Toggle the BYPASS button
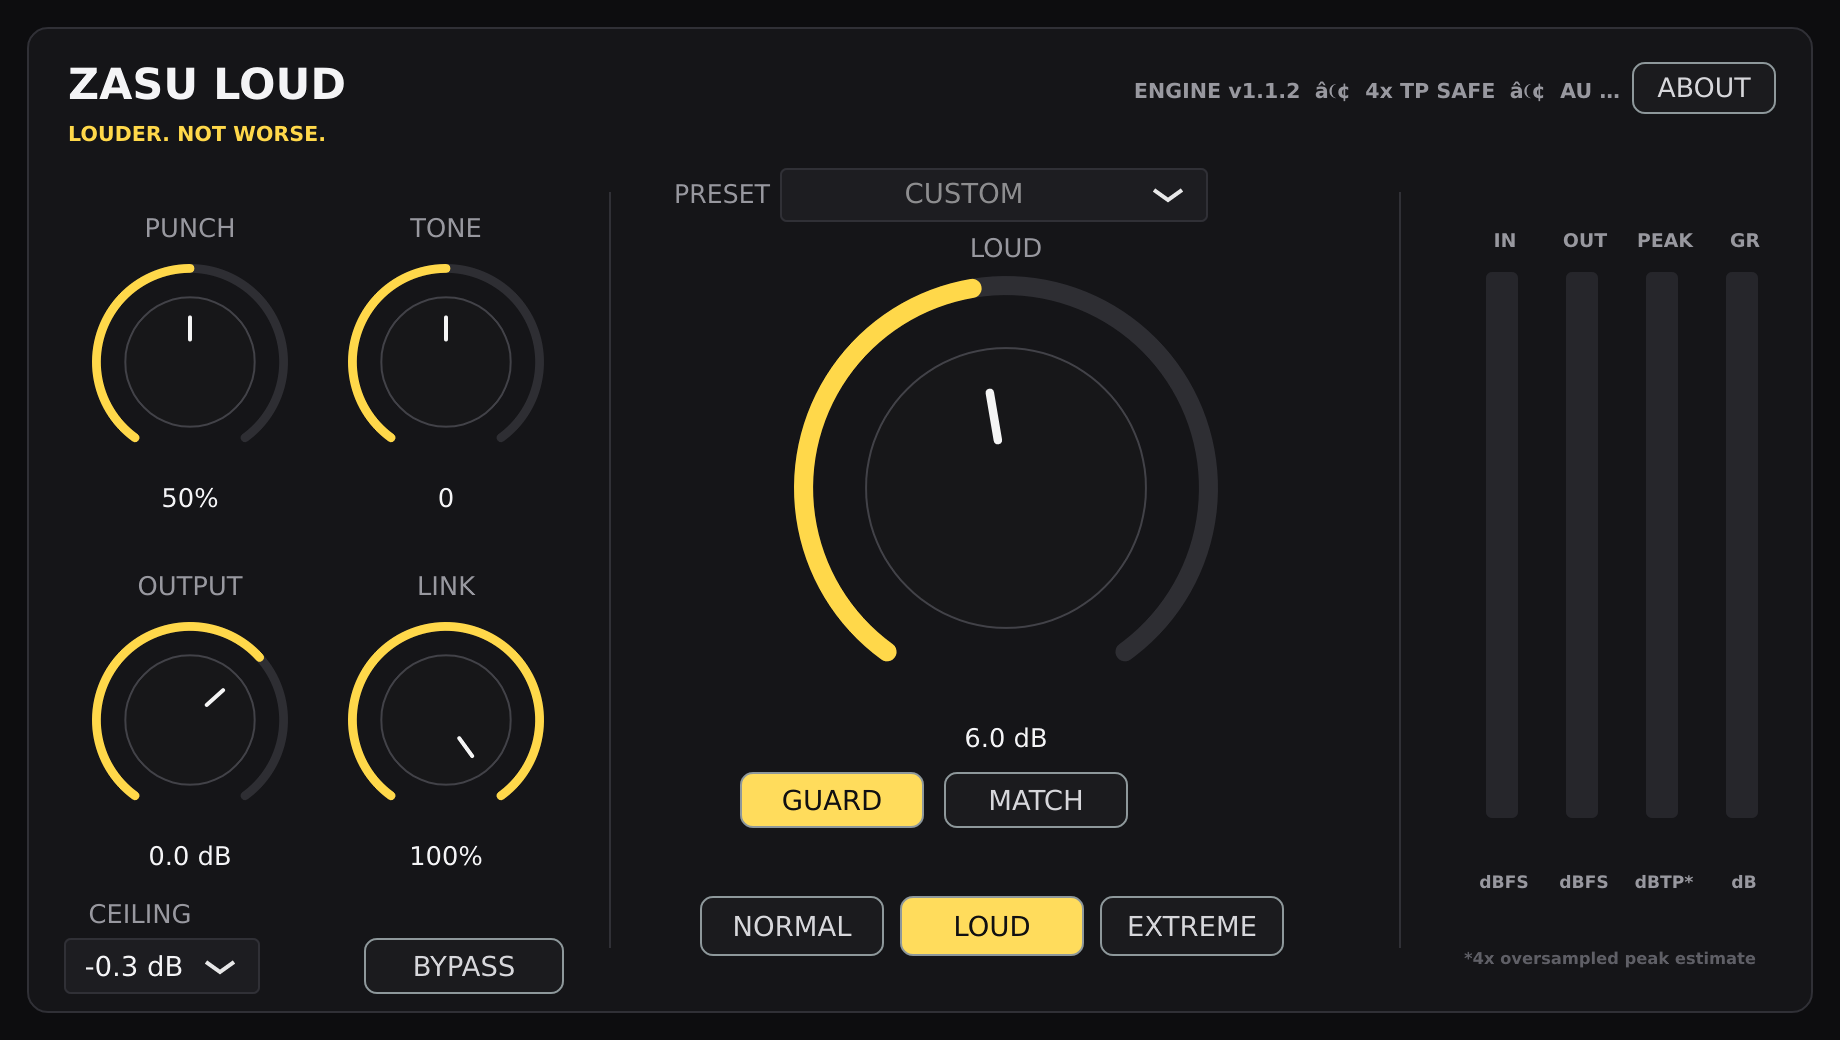Image resolution: width=1840 pixels, height=1040 pixels. (x=464, y=966)
